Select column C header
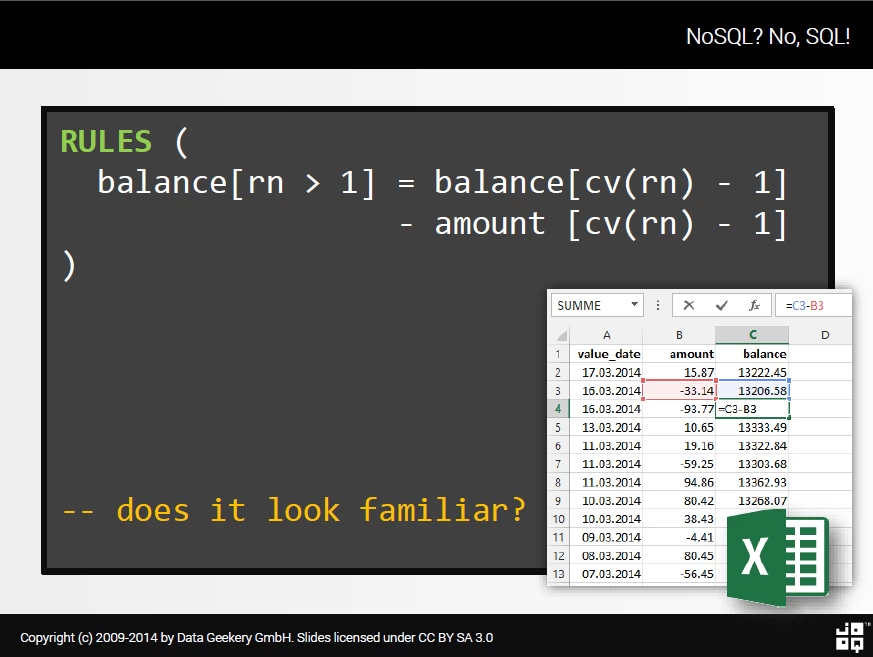873x657 pixels. coord(752,335)
